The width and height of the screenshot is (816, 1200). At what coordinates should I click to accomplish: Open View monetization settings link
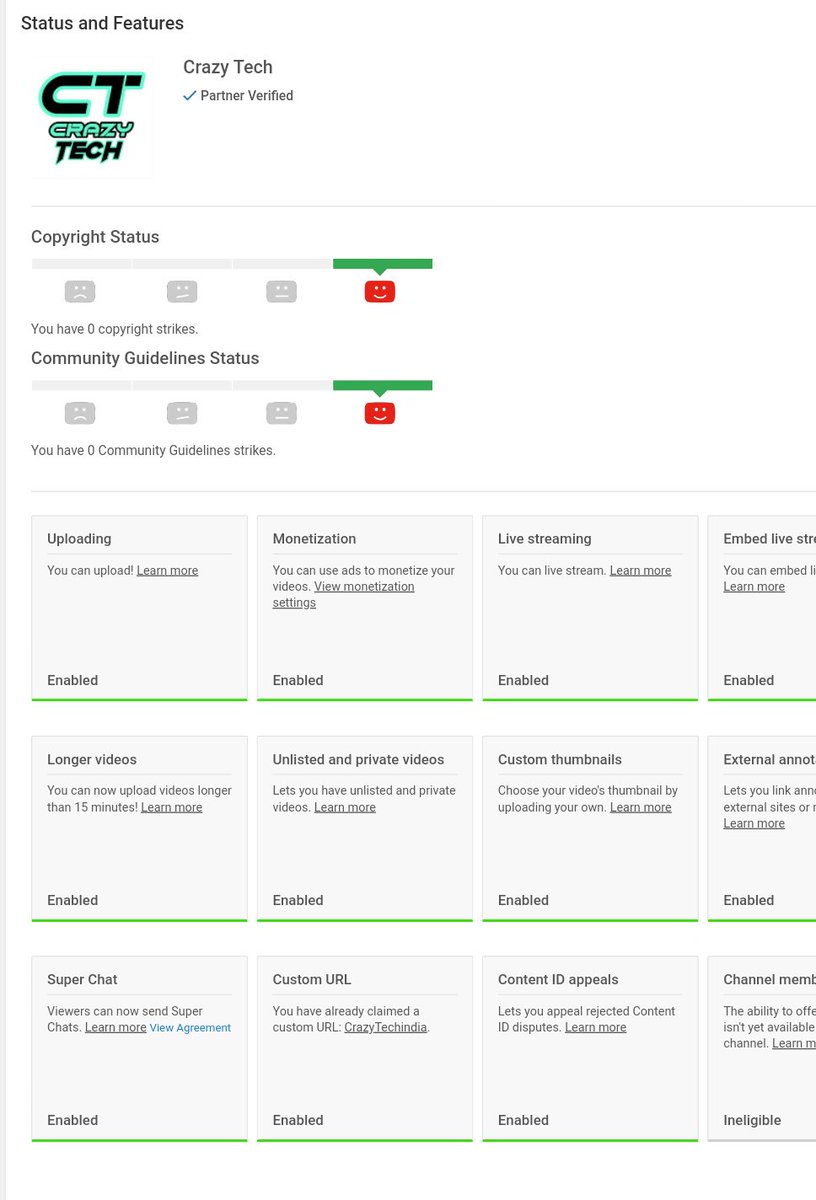click(343, 595)
